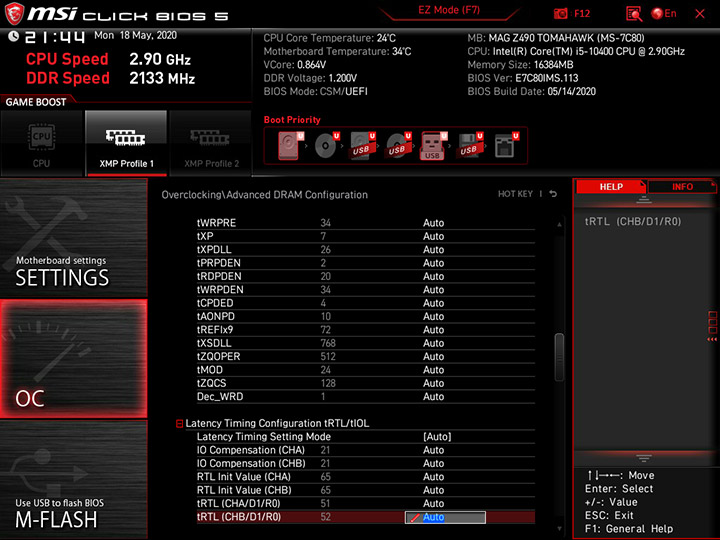This screenshot has height=540, width=720.
Task: Select the tAONPD timing row
Action: click(366, 316)
